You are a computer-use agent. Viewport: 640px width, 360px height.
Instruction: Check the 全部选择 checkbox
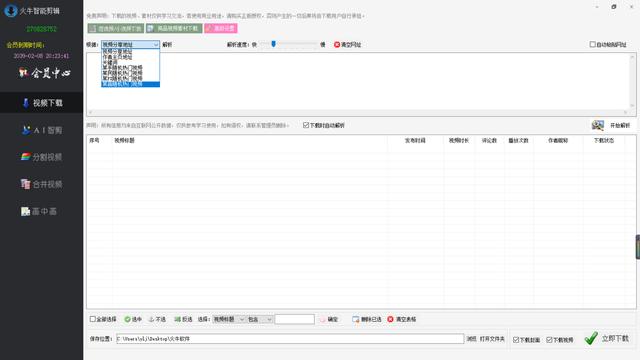click(93, 319)
